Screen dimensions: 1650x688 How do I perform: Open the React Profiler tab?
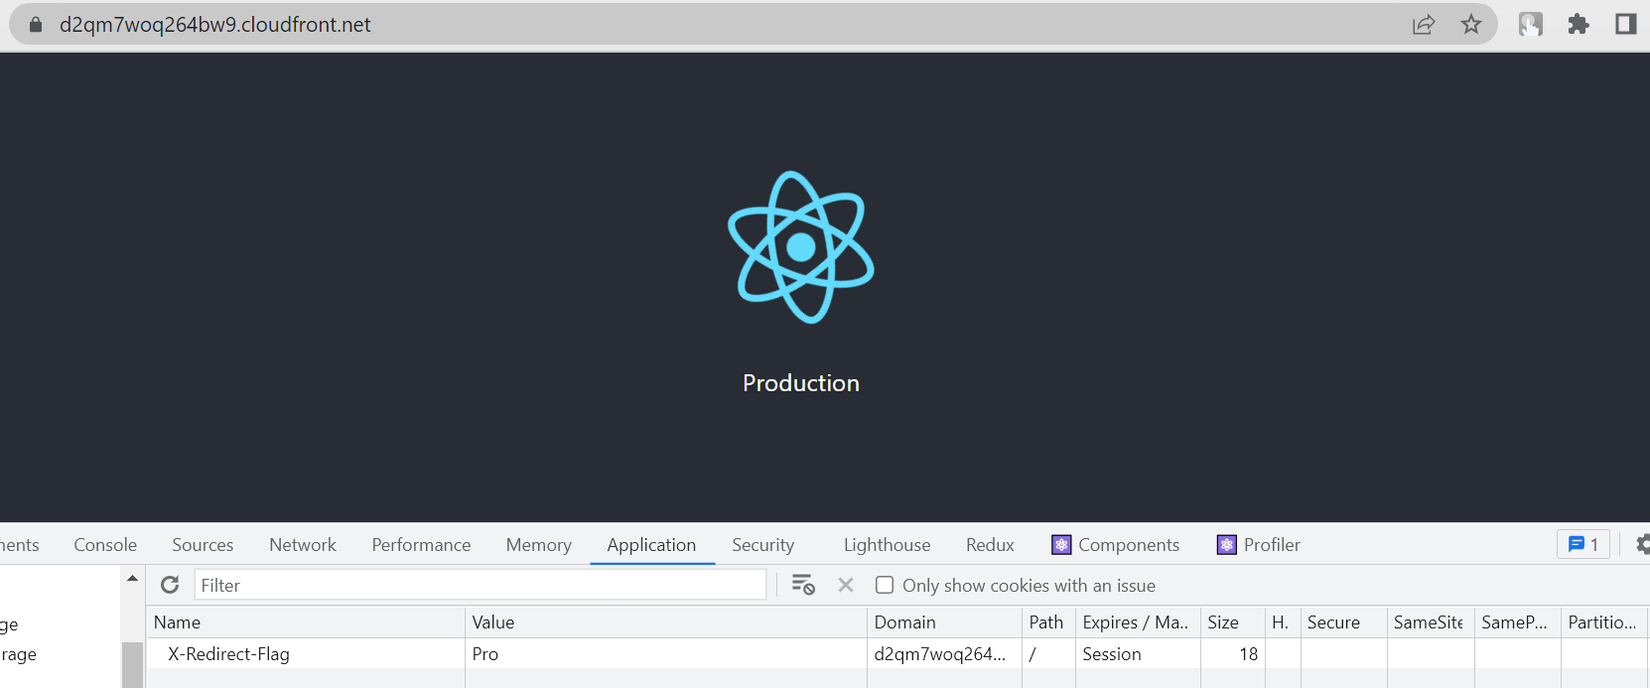point(1258,545)
